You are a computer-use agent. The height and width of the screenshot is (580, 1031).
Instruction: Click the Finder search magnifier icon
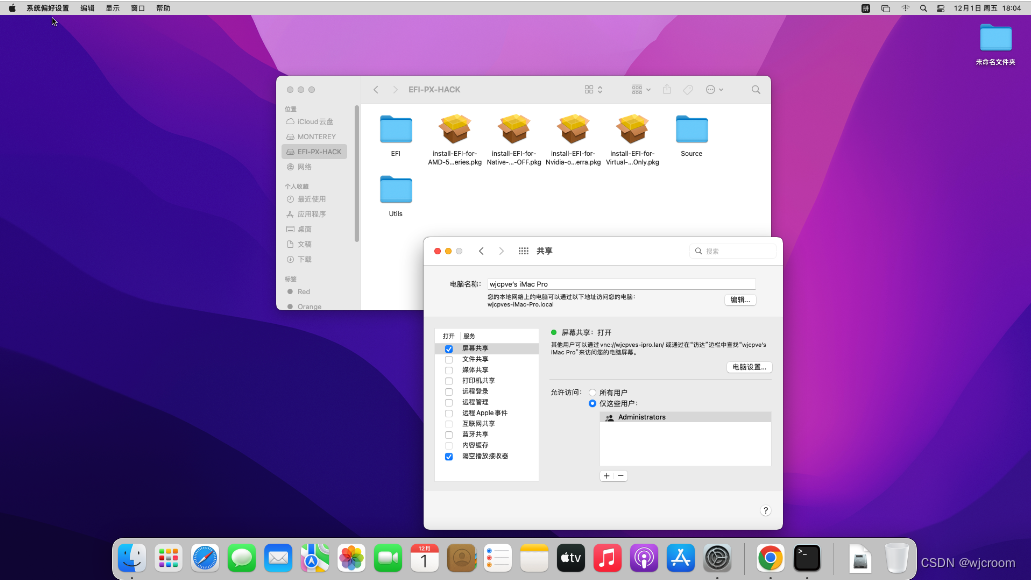pos(756,89)
